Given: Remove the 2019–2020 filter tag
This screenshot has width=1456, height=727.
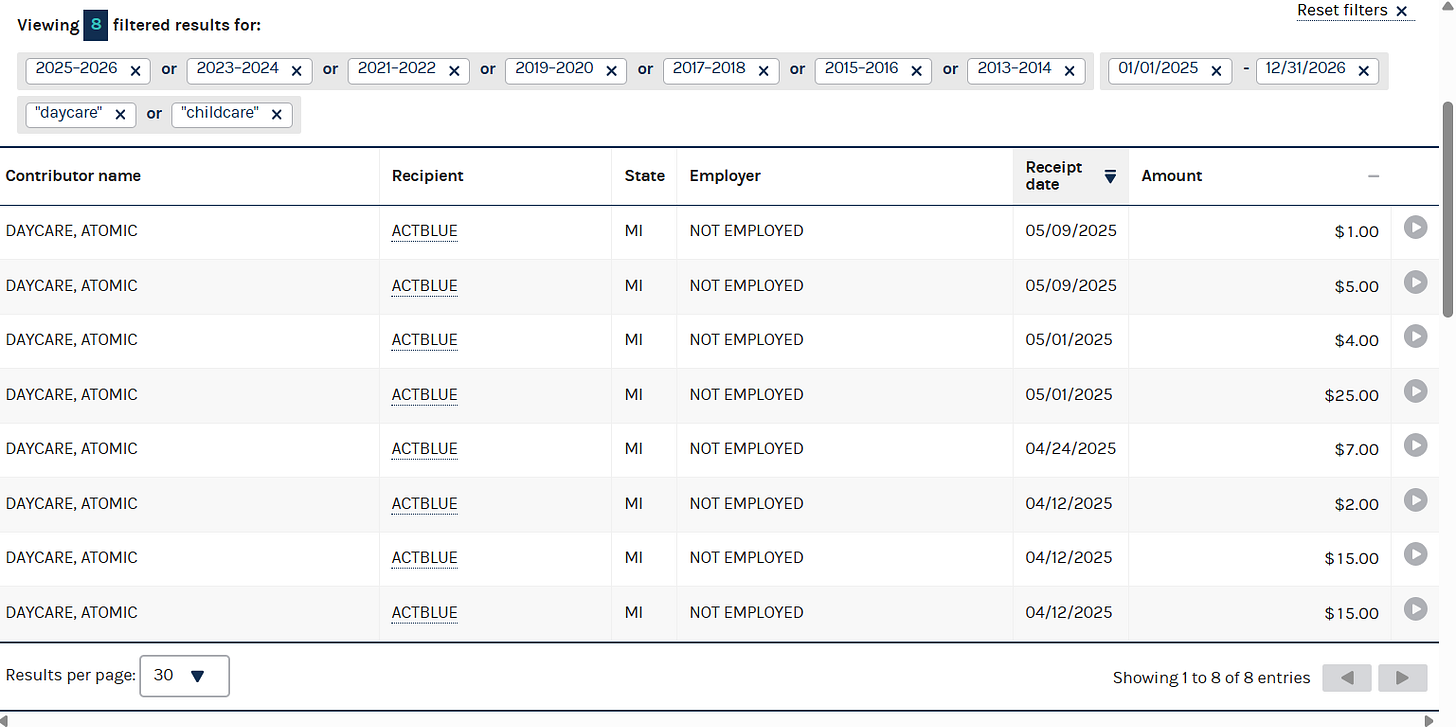Looking at the screenshot, I should 611,71.
